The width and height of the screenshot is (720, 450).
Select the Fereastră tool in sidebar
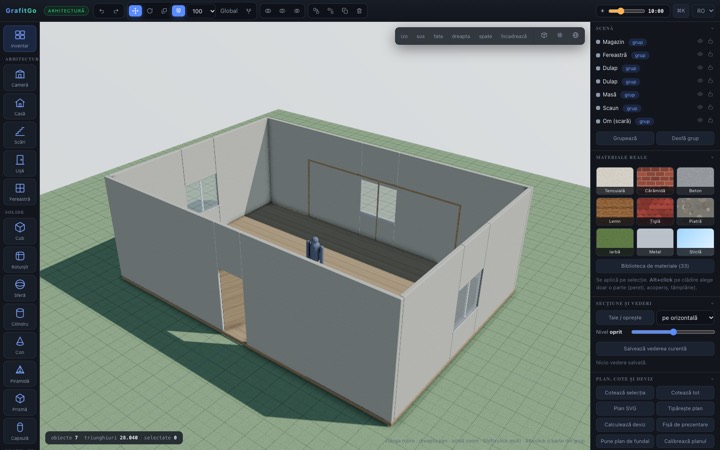click(20, 192)
